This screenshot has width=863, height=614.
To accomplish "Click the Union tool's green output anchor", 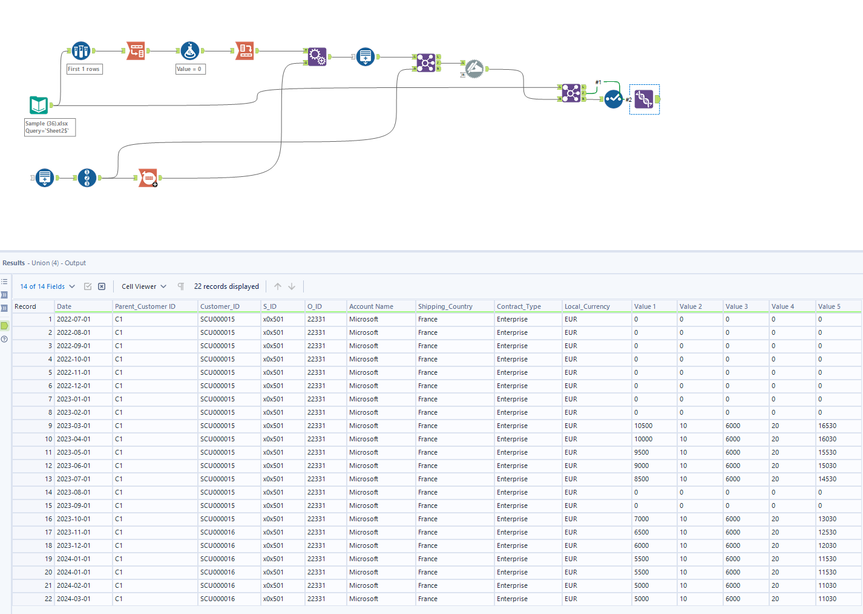I will click(x=657, y=99).
